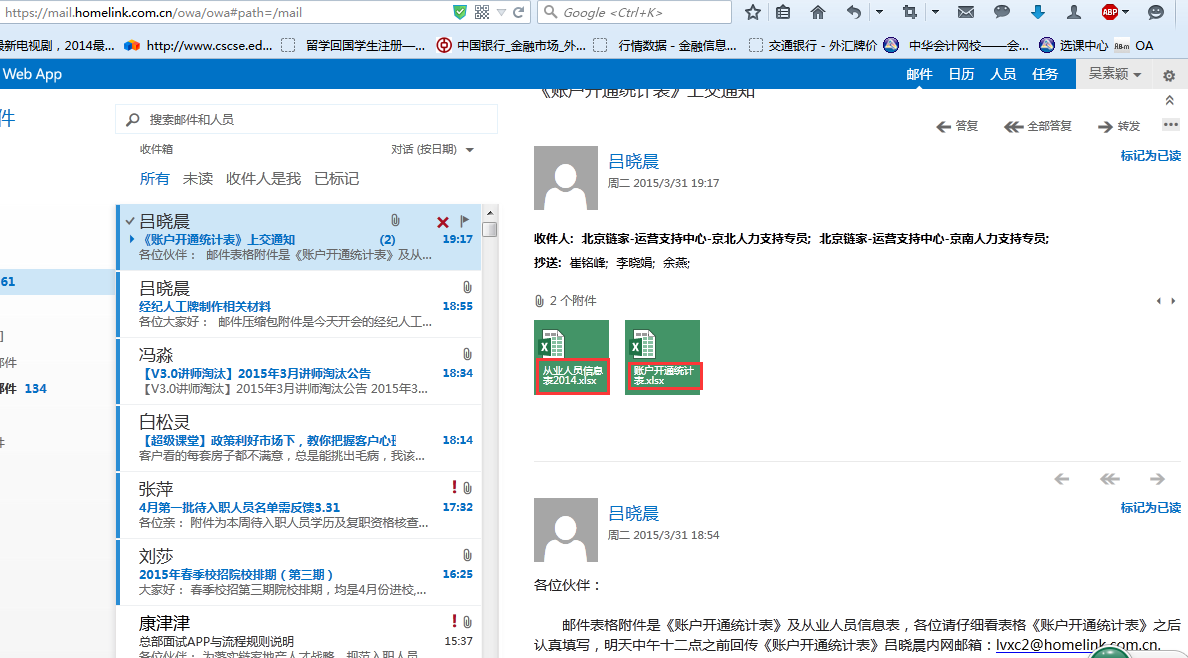Click the green shield security icon in address bar
This screenshot has height=658, width=1188.
coord(459,12)
